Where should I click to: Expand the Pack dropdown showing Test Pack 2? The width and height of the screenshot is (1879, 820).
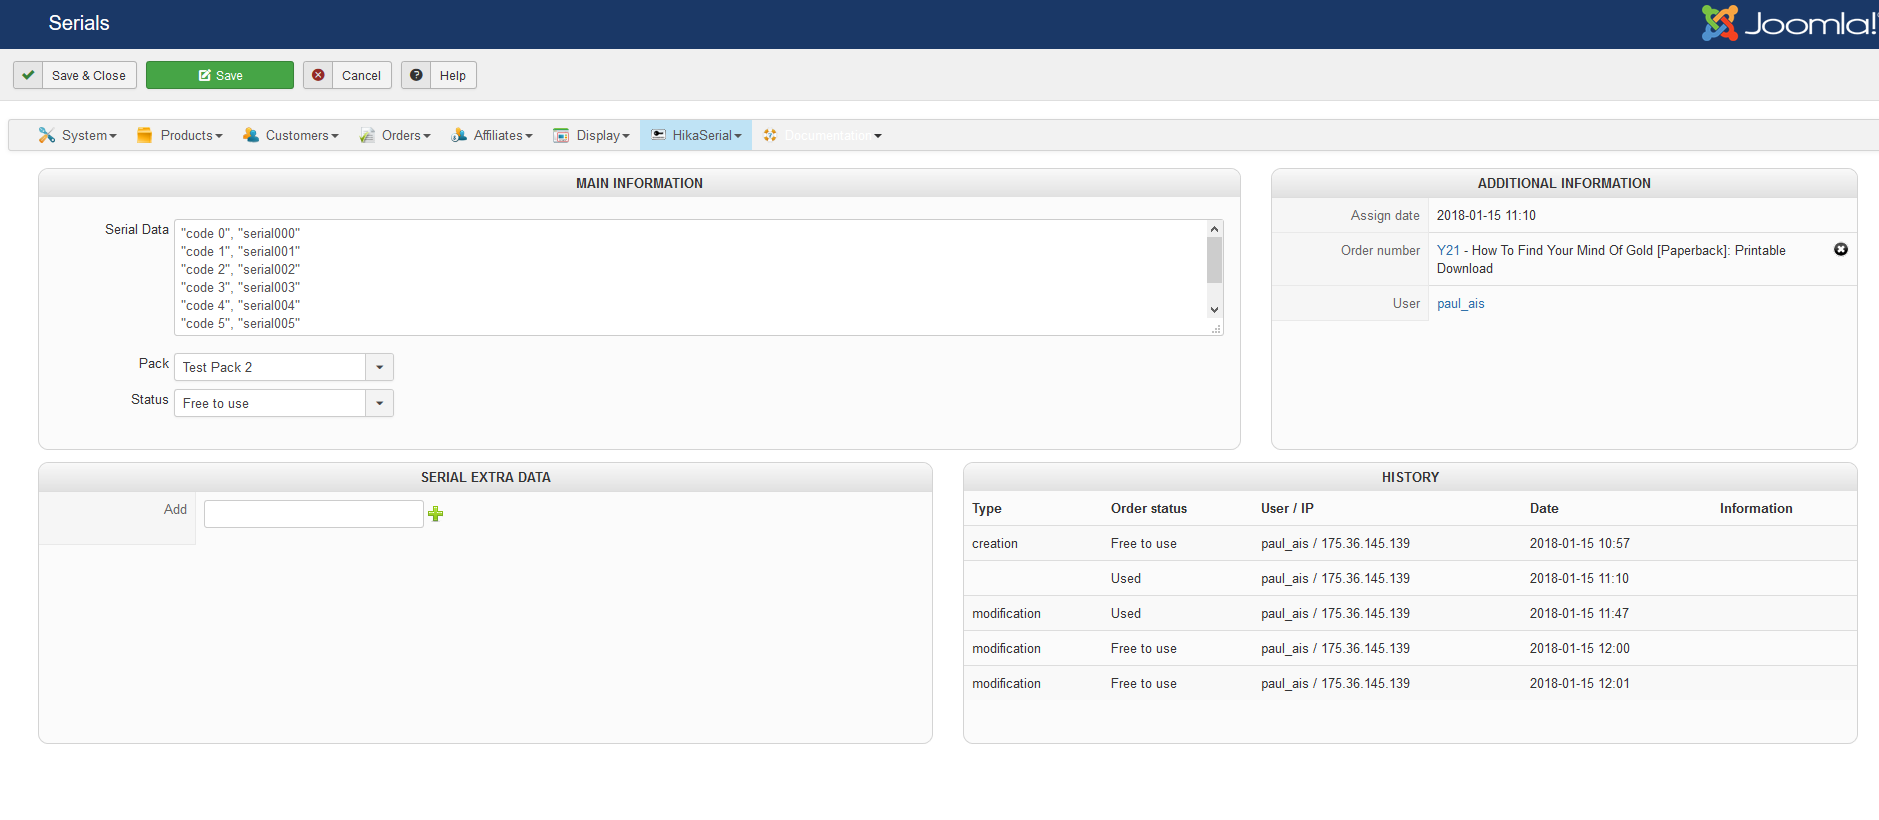pyautogui.click(x=284, y=367)
